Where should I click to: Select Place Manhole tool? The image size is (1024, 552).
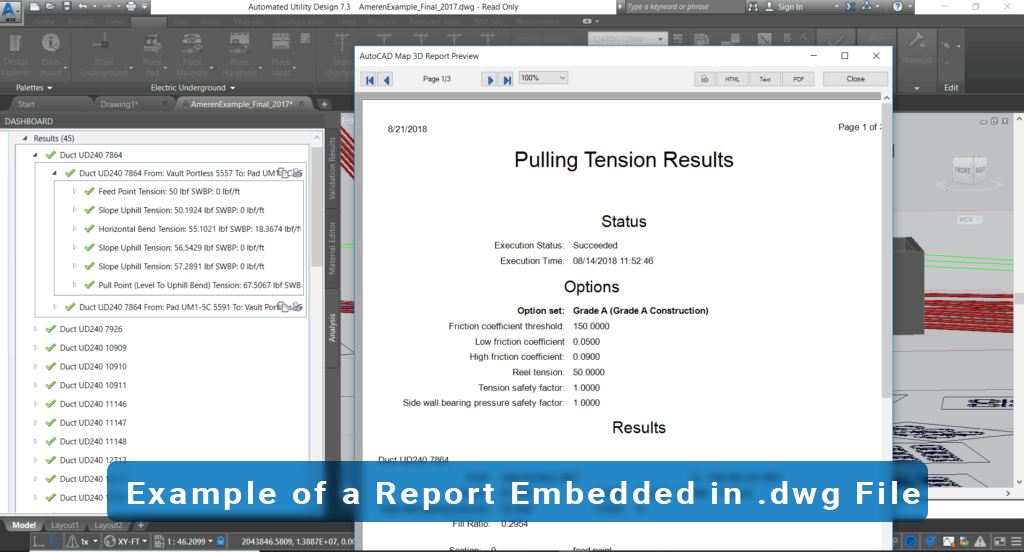[192, 55]
